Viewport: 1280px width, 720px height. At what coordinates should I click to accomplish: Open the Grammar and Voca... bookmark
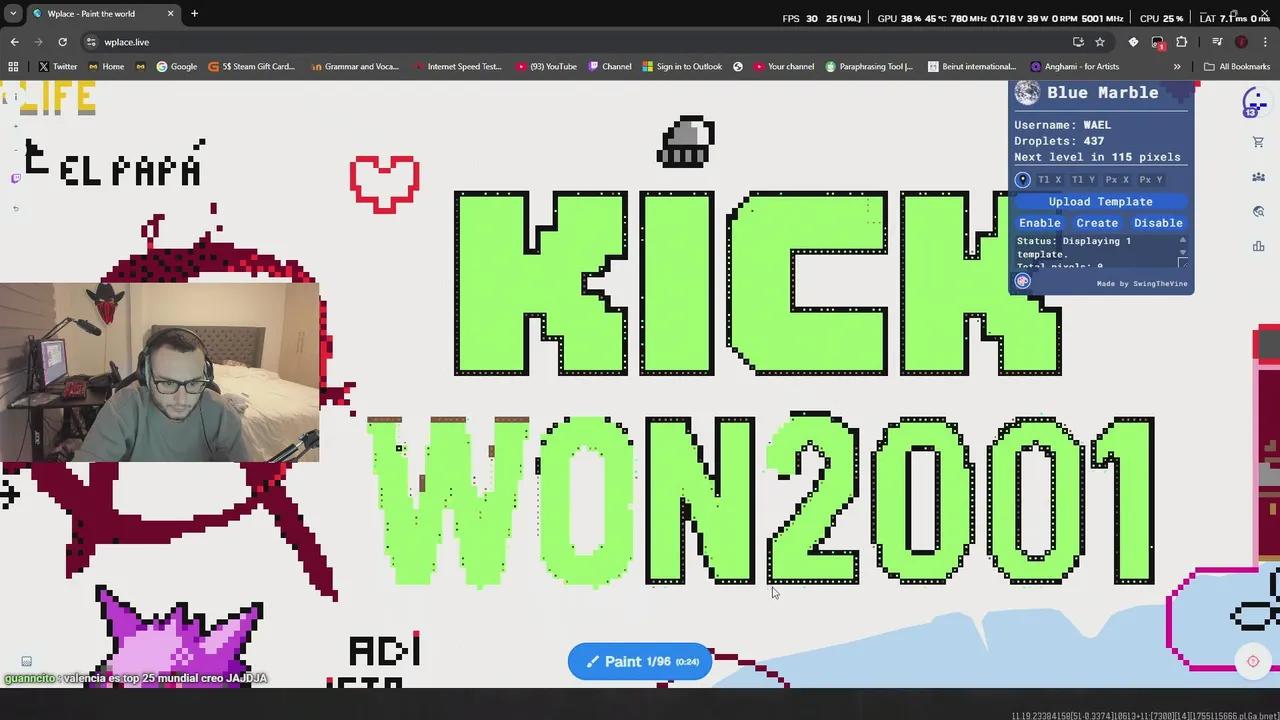355,67
